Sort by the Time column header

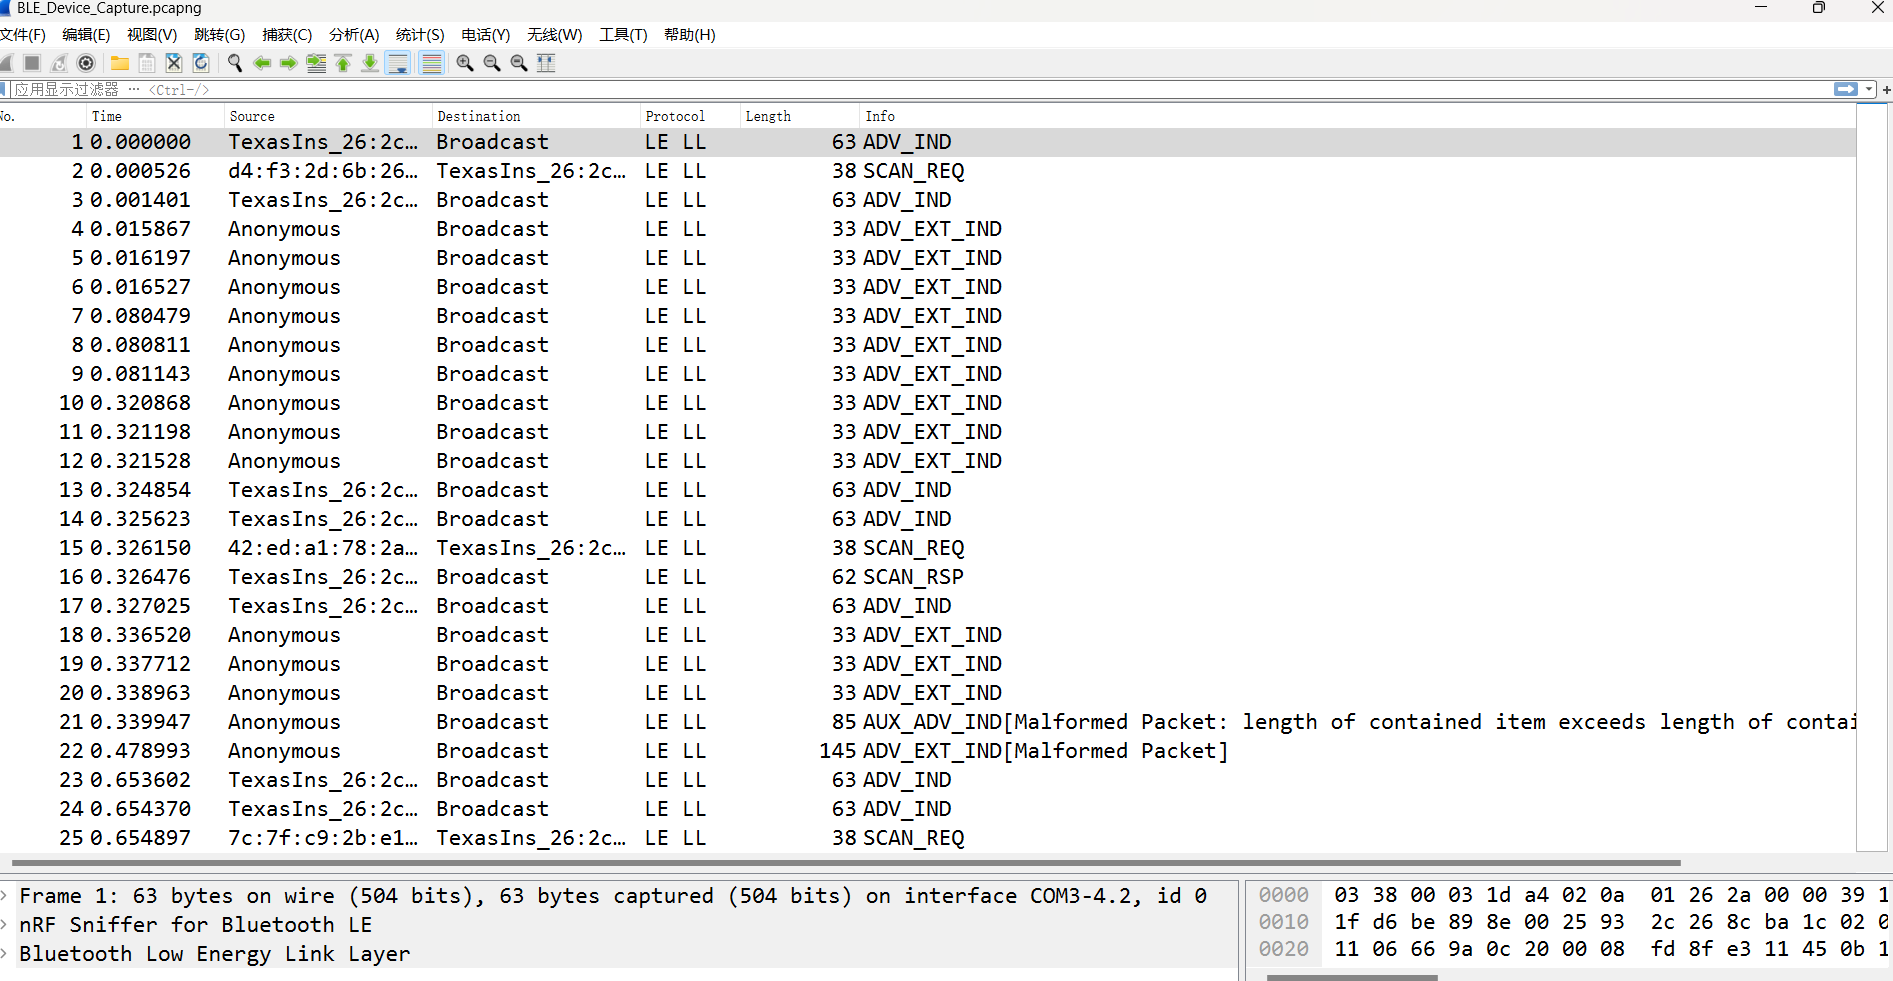point(155,116)
